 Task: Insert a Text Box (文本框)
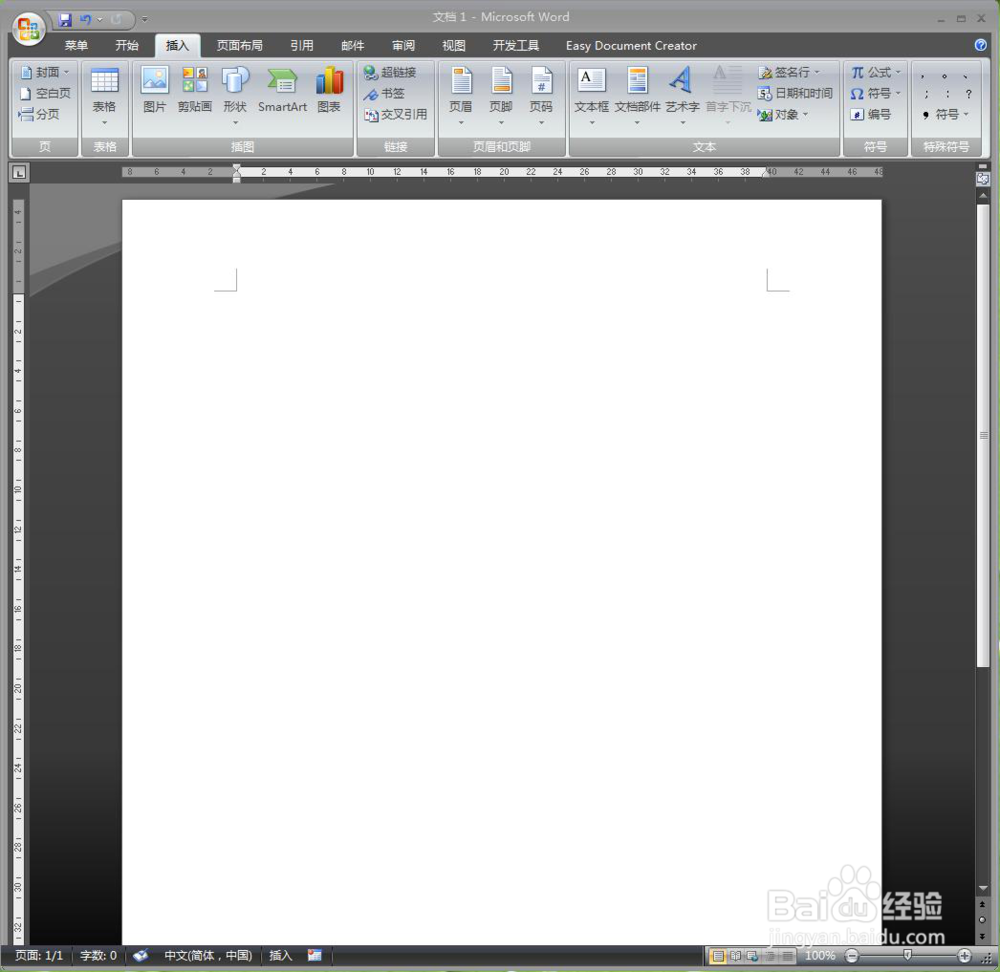click(591, 96)
